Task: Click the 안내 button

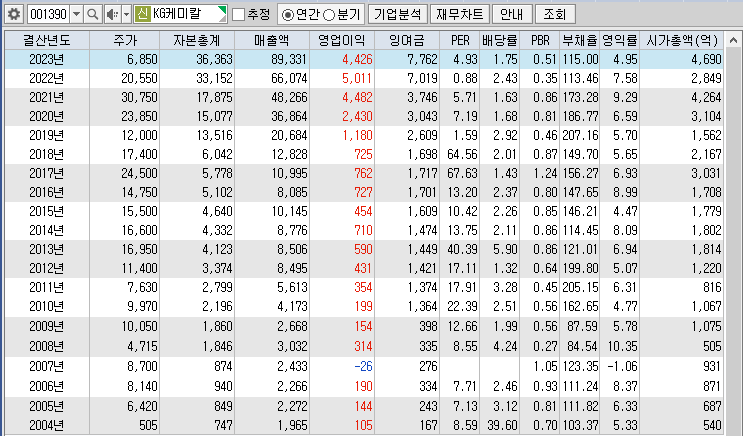Action: click(512, 14)
